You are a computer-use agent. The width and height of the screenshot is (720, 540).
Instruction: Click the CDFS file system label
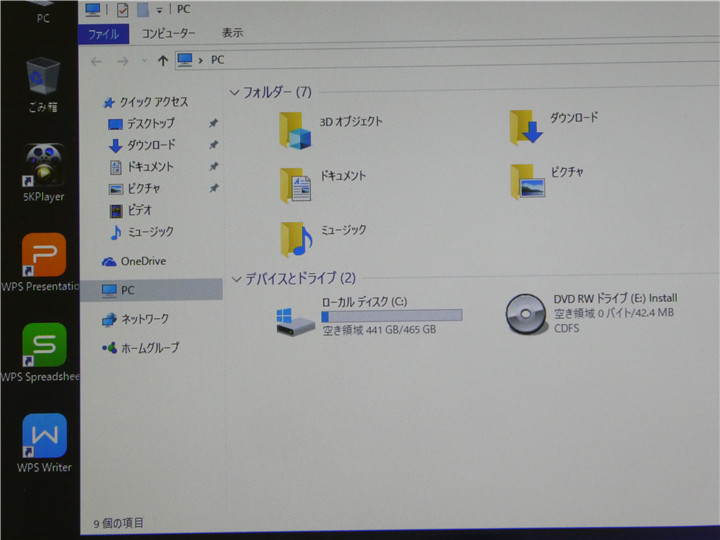(566, 328)
